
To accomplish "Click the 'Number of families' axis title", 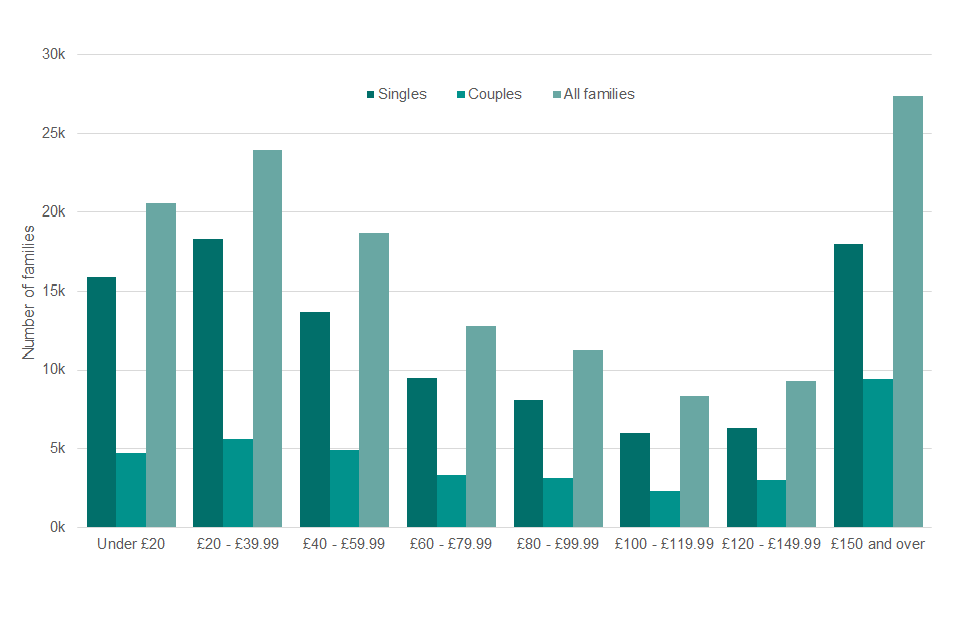I will point(29,292).
